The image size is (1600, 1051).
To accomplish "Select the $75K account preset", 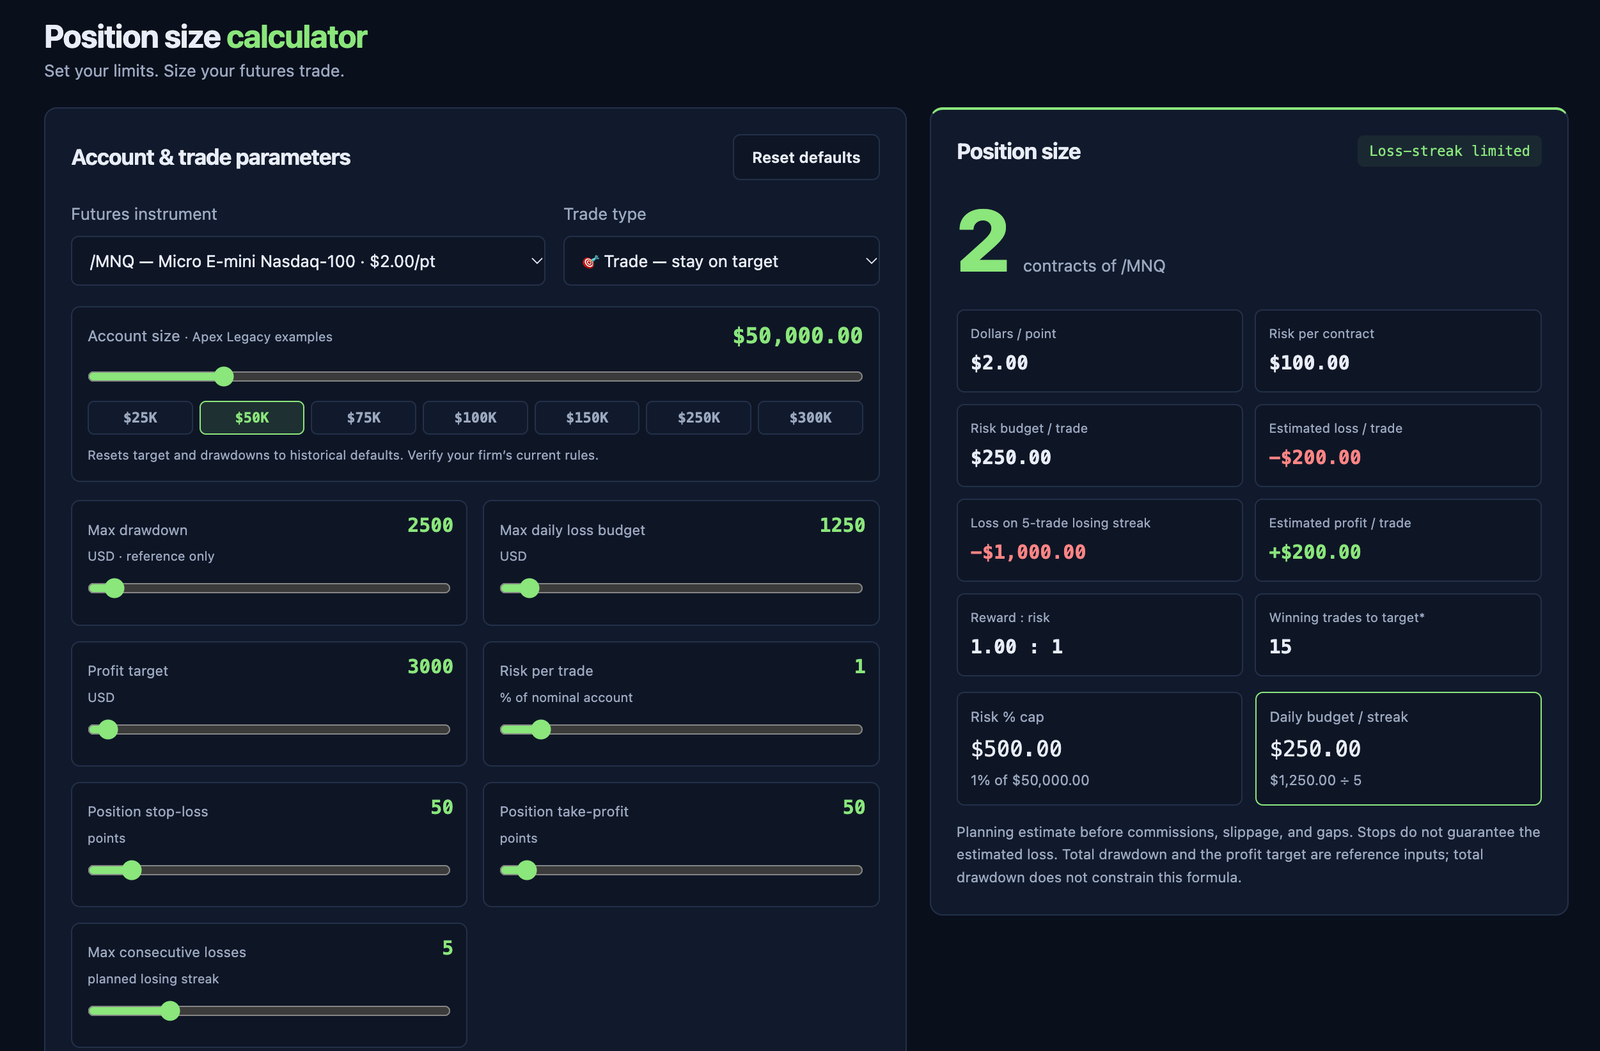I will click(x=364, y=418).
